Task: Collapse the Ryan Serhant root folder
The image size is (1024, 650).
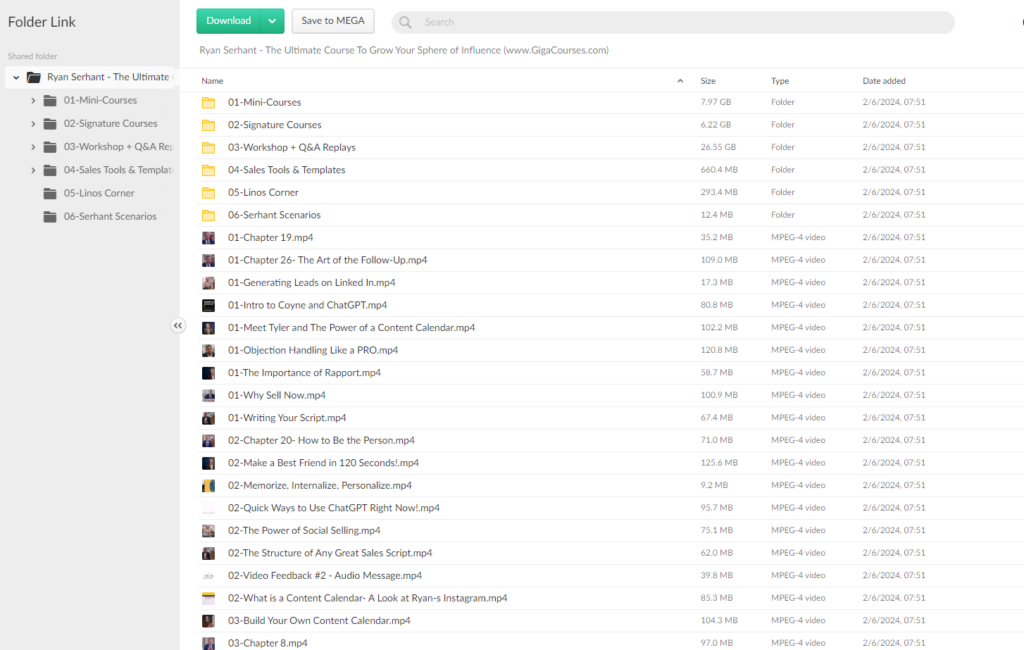Action: tap(16, 77)
